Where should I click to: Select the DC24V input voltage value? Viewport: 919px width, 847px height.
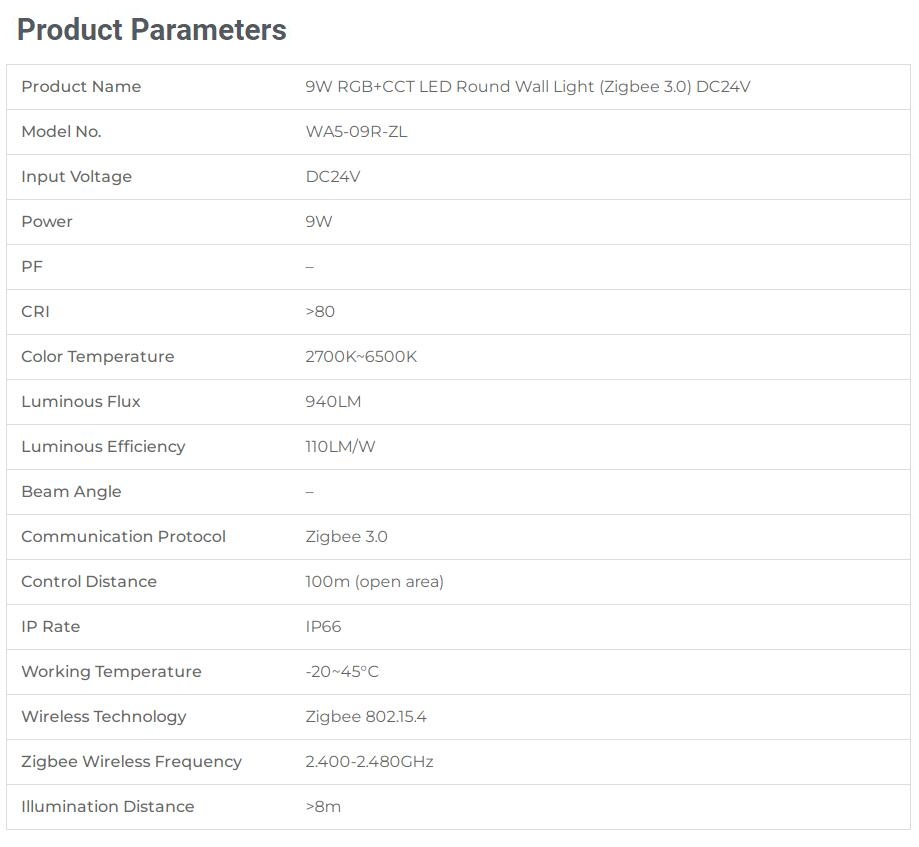333,177
